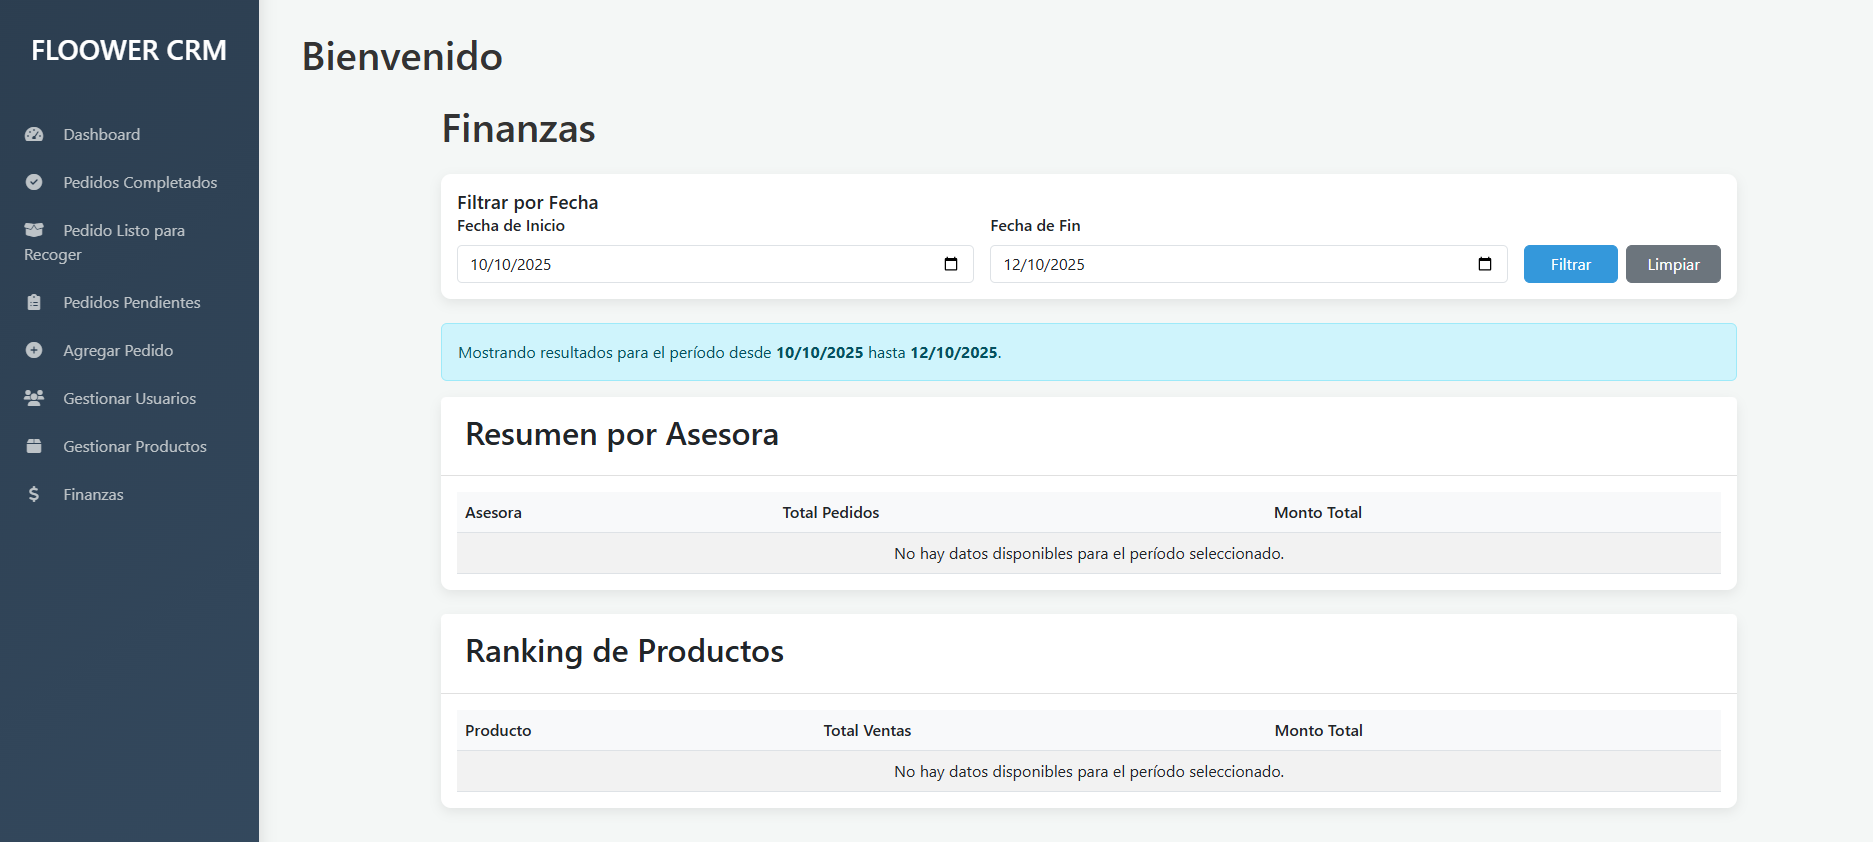Open the Pedidos Completados menu item
1873x842 pixels.
pos(140,182)
